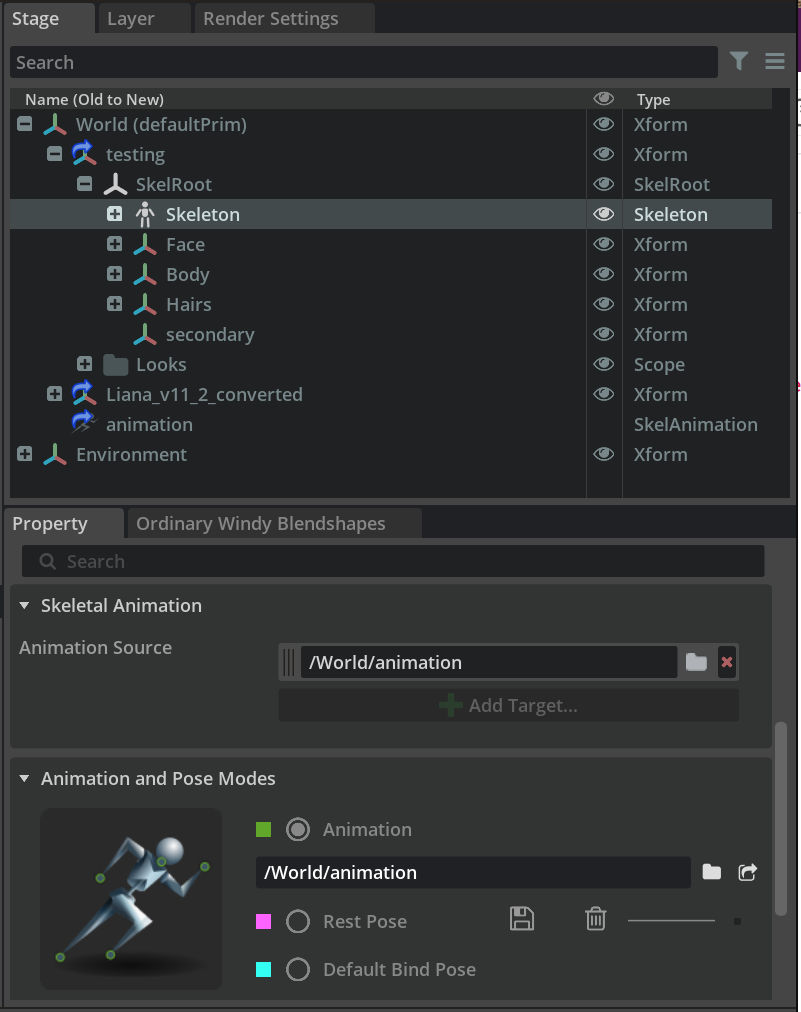Viewport: 801px width, 1012px height.
Task: Click the save icon next to Rest Pose
Action: [x=521, y=919]
